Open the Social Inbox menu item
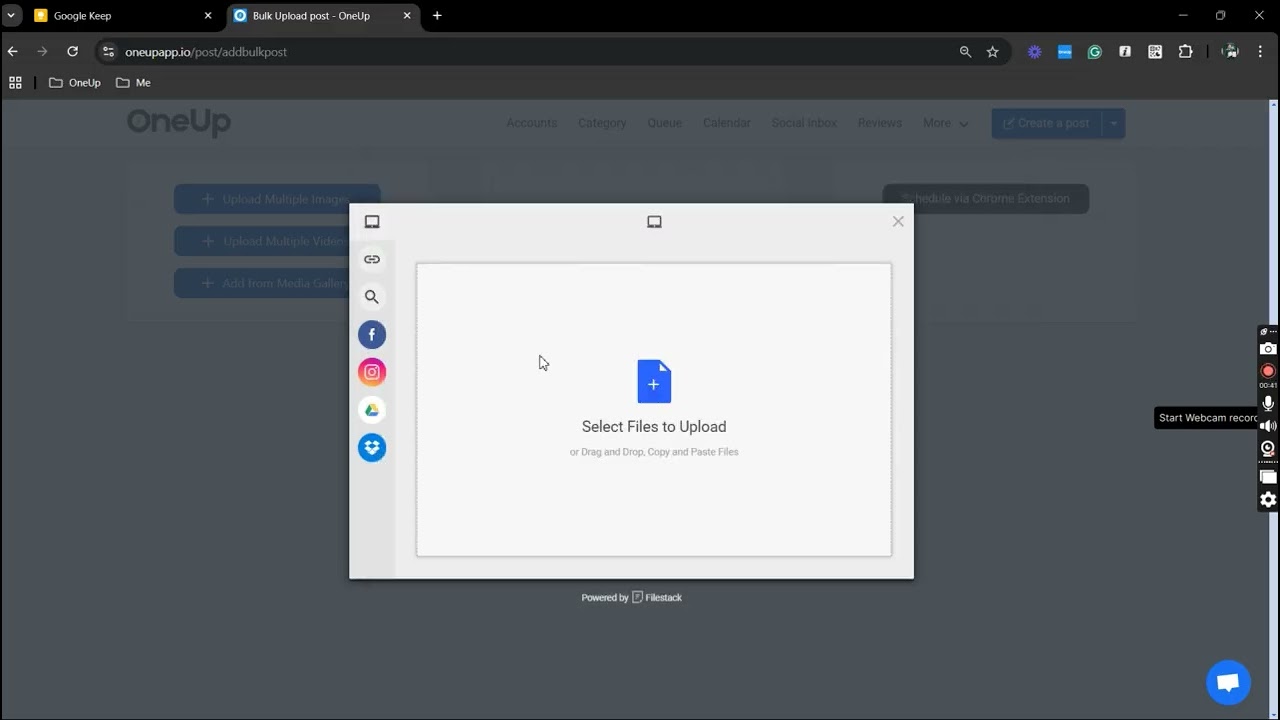Image resolution: width=1280 pixels, height=720 pixels. 804,123
